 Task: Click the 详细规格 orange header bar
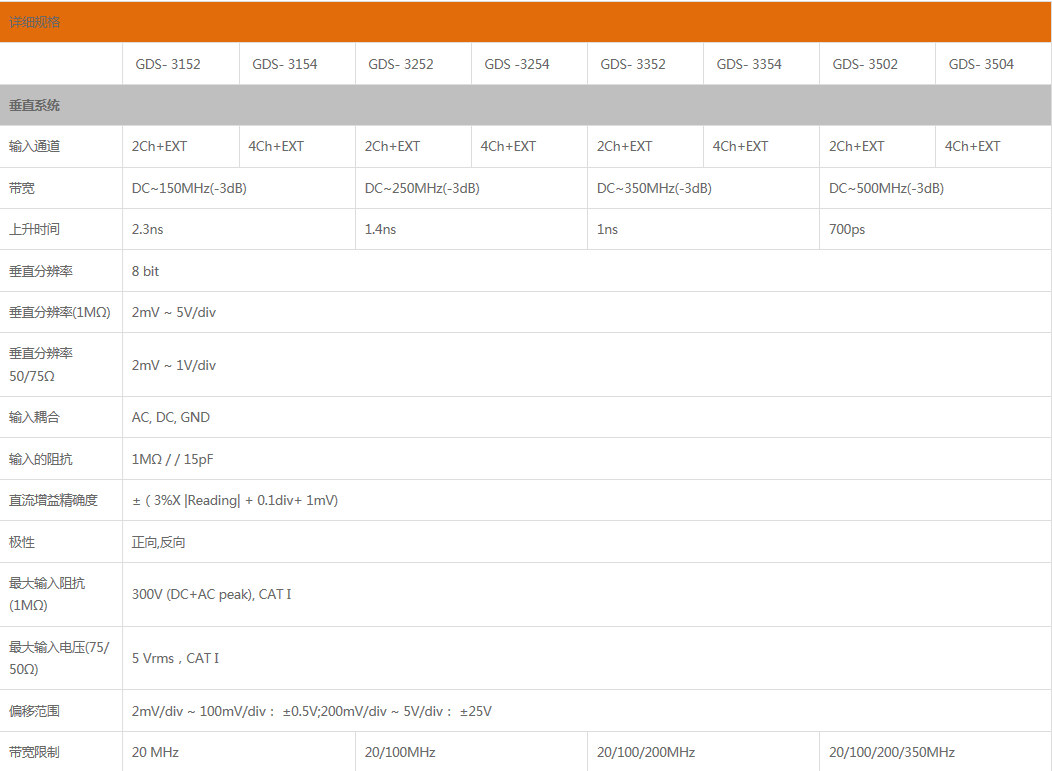[525, 22]
